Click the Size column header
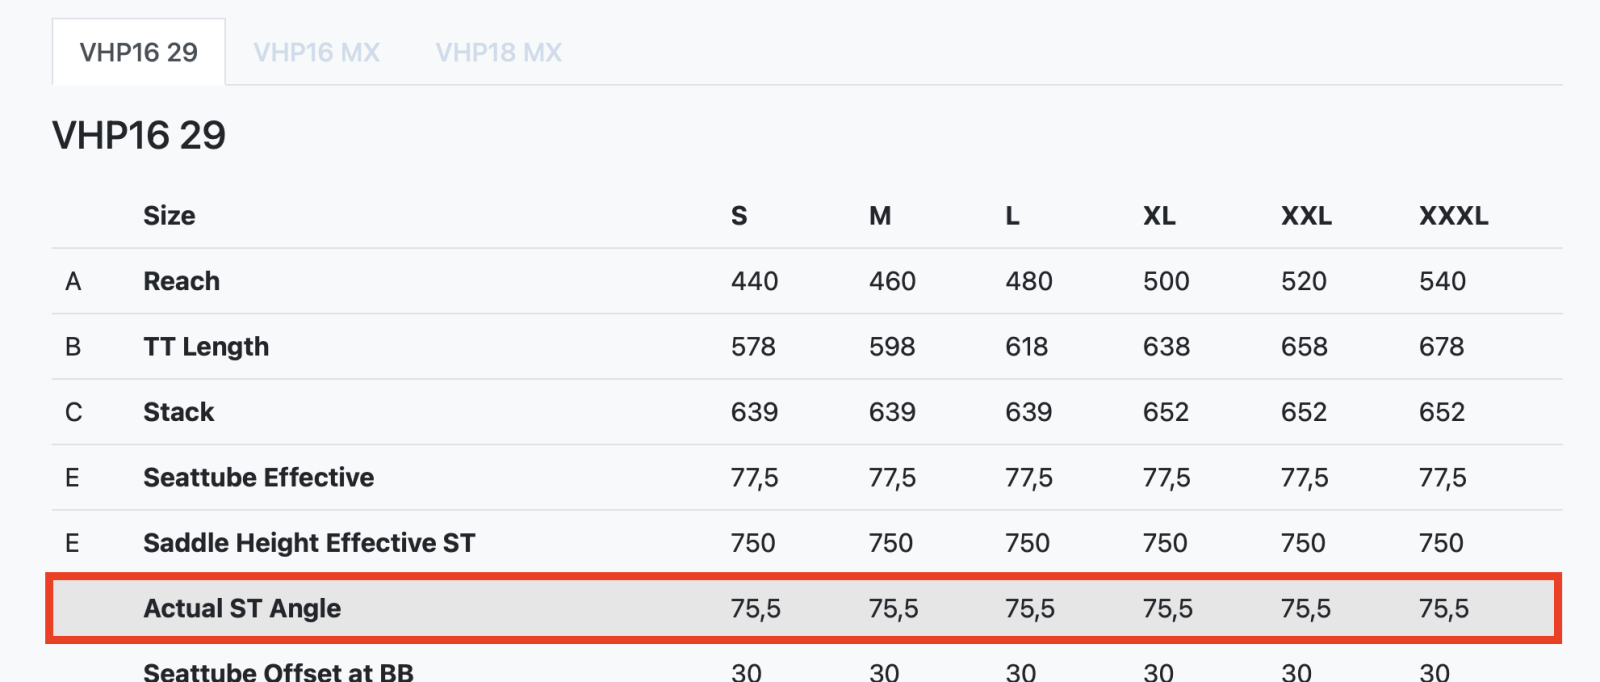The height and width of the screenshot is (682, 1600). click(169, 216)
